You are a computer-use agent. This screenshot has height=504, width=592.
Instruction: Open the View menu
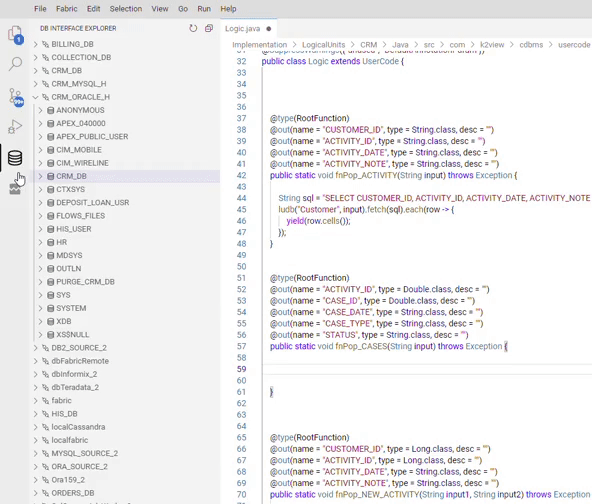[x=160, y=9]
